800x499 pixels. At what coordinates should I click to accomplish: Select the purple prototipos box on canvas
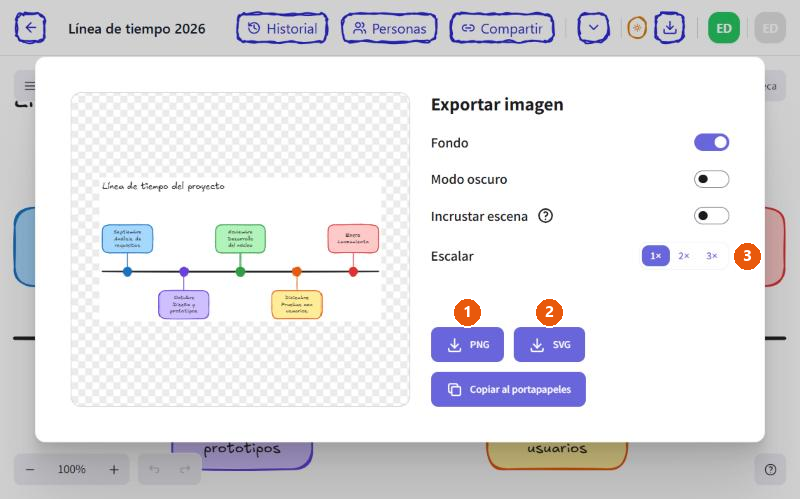click(x=242, y=454)
